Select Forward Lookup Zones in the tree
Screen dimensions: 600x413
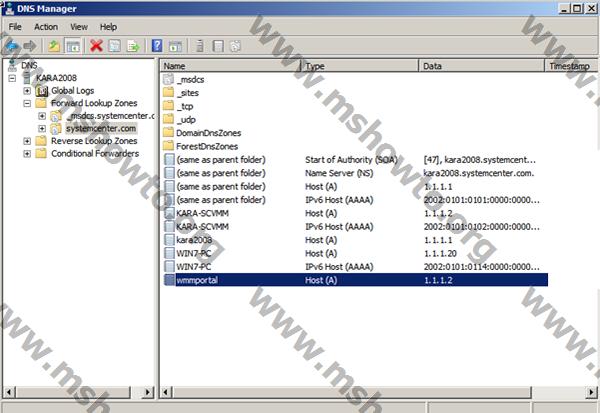(x=94, y=103)
